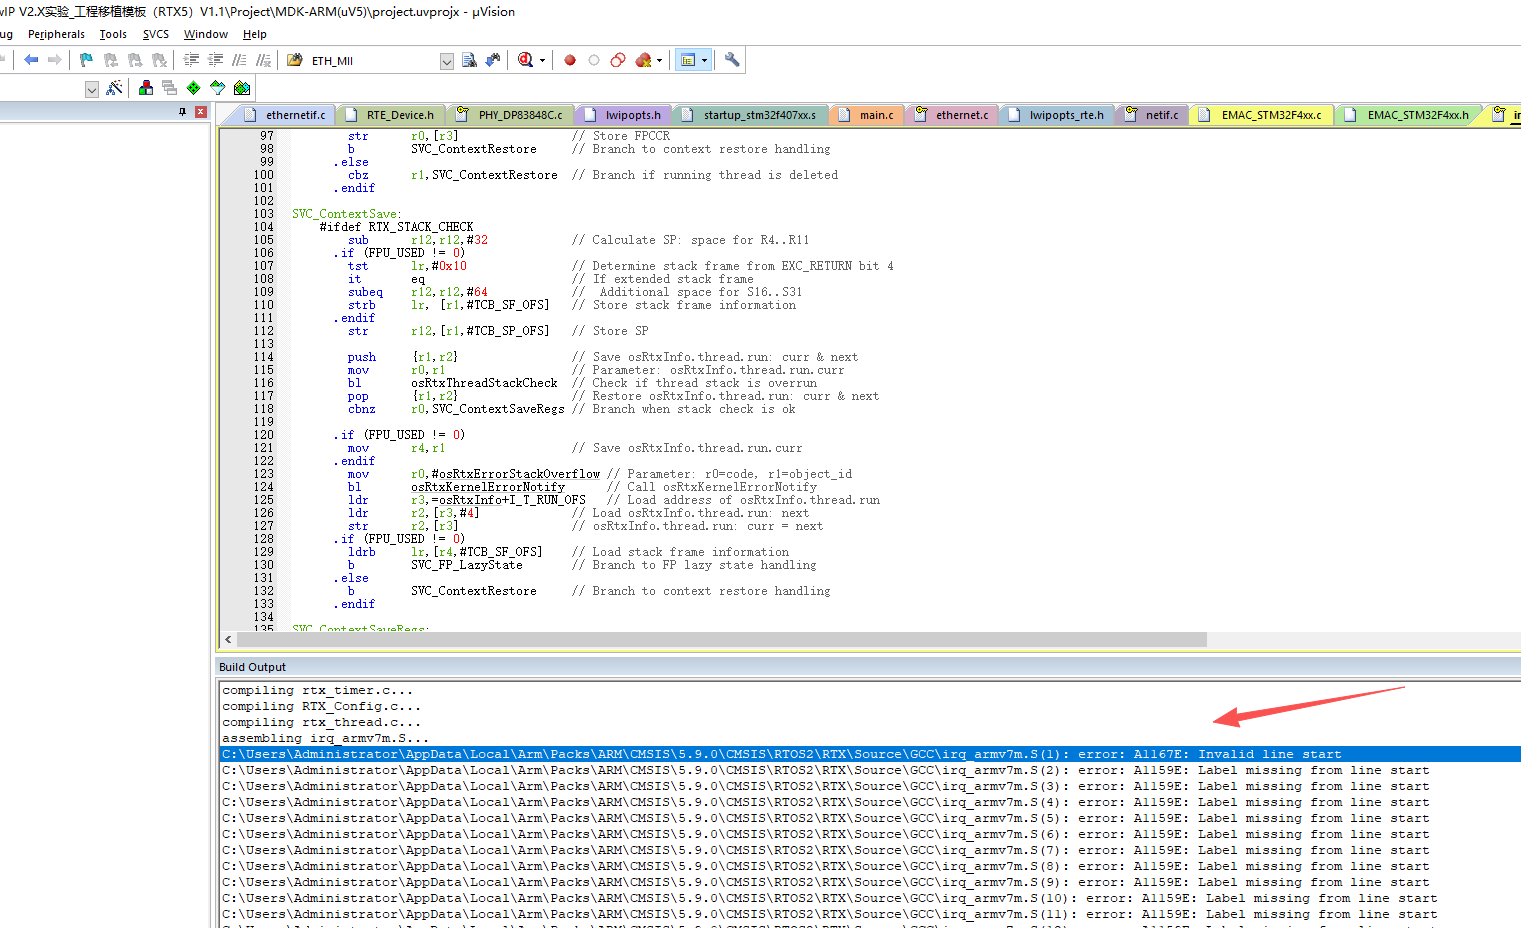Screen dimensions: 1521x928
Task: Pin the project panel with pushpin
Action: (x=182, y=112)
